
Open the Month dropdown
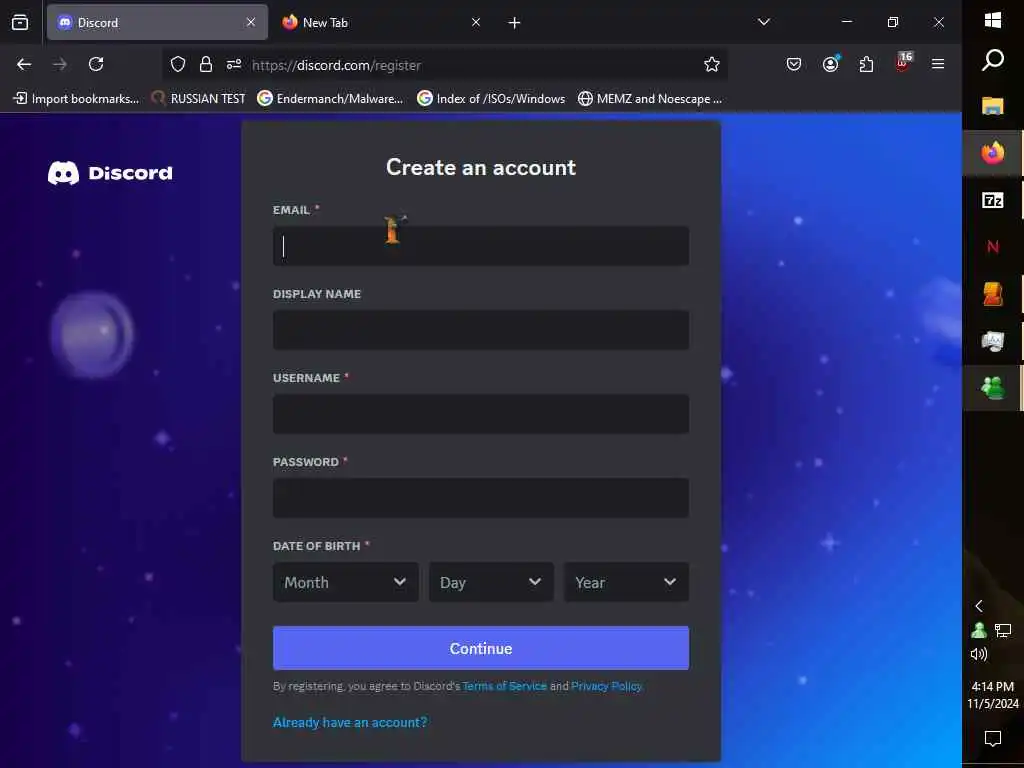[x=345, y=582]
